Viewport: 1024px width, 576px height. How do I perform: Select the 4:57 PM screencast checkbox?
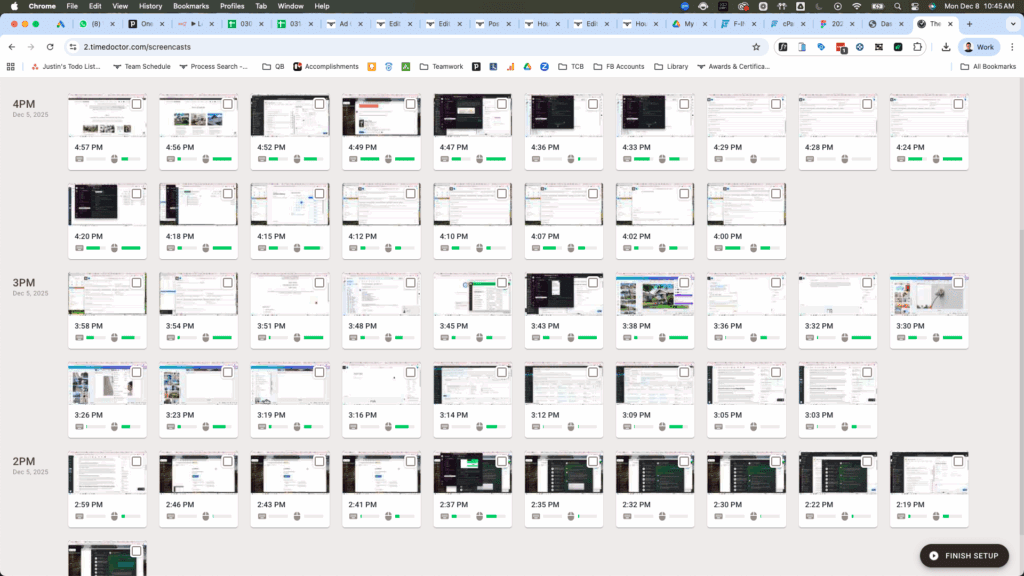[136, 104]
